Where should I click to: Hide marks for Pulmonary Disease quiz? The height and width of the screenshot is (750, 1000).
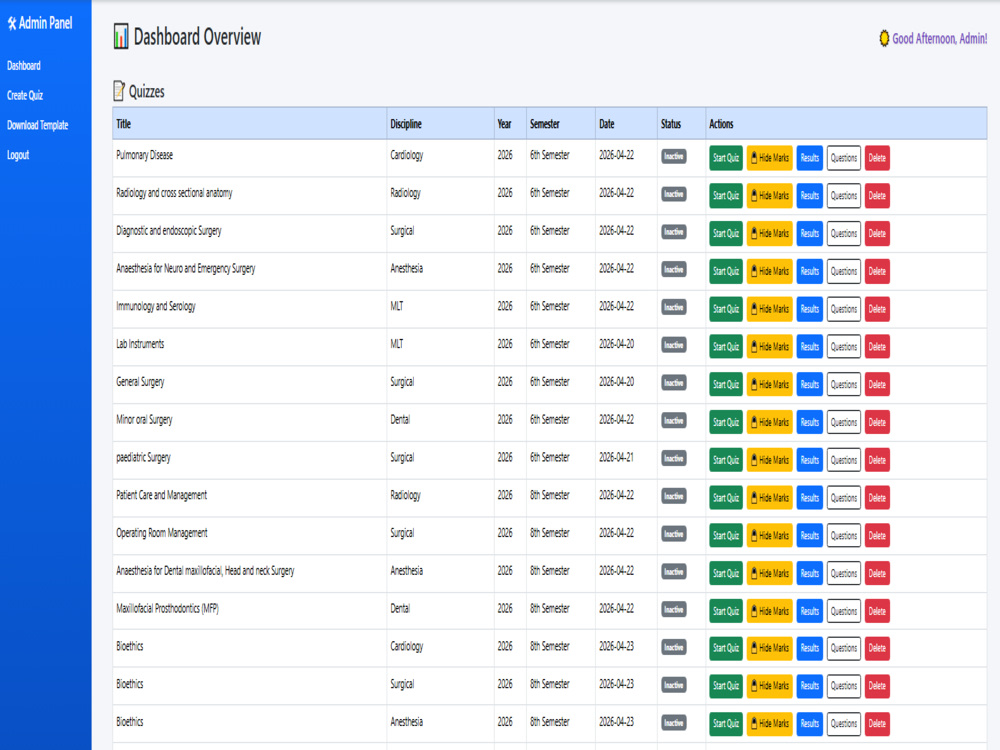click(x=770, y=158)
